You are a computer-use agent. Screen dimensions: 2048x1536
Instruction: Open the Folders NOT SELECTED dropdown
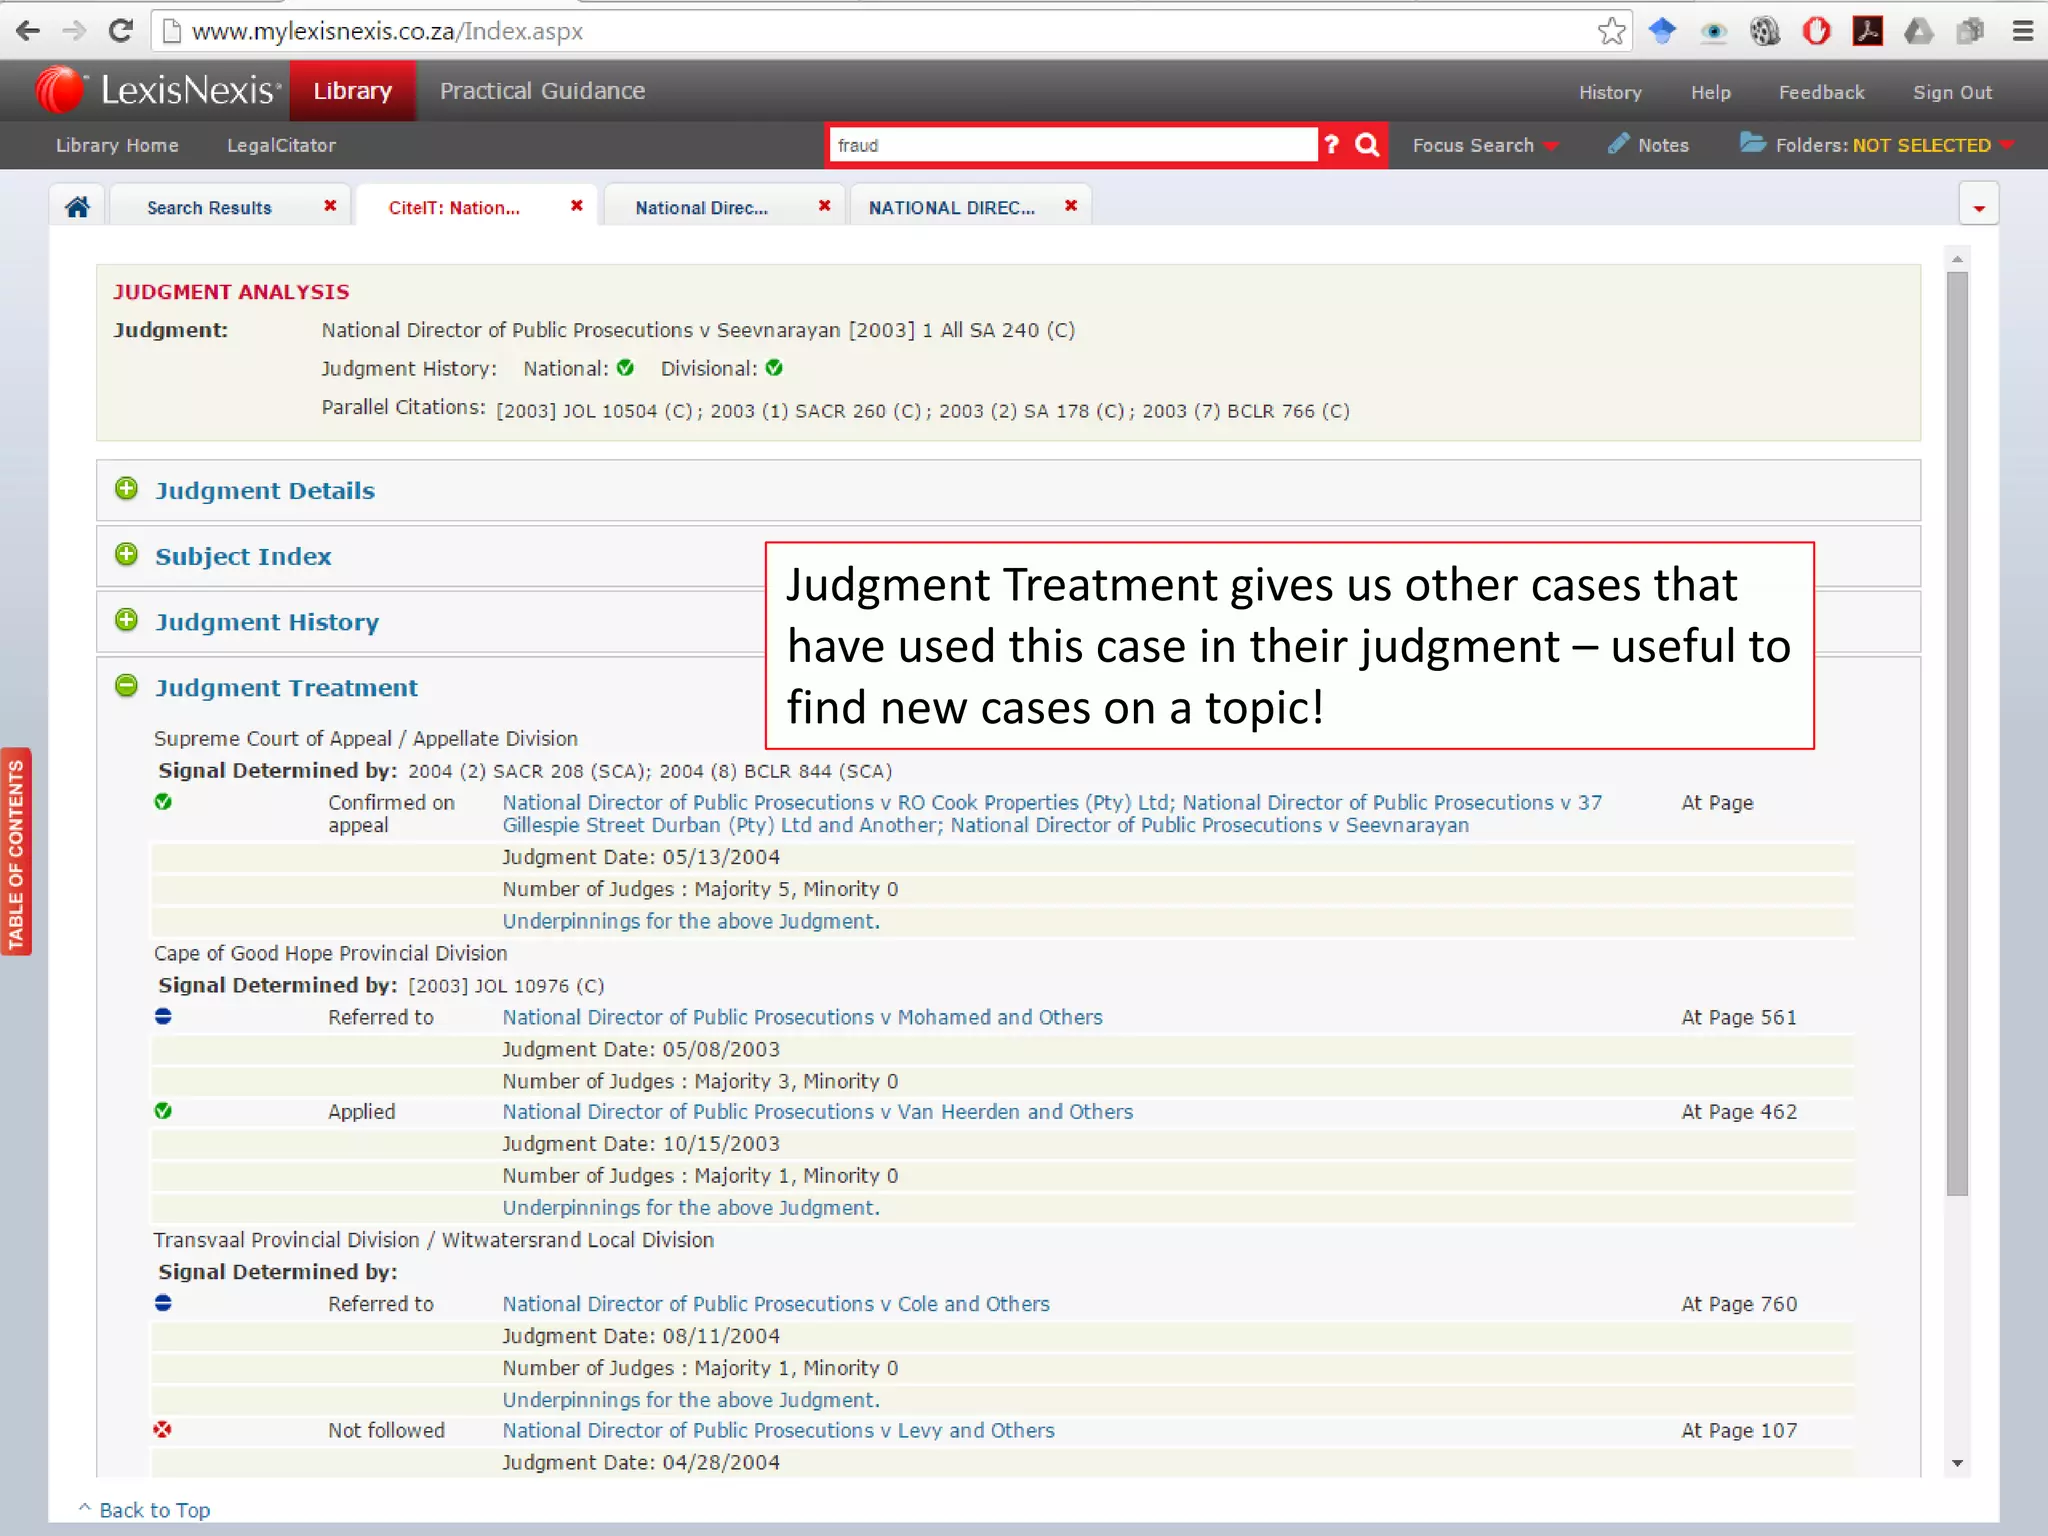(x=1876, y=145)
